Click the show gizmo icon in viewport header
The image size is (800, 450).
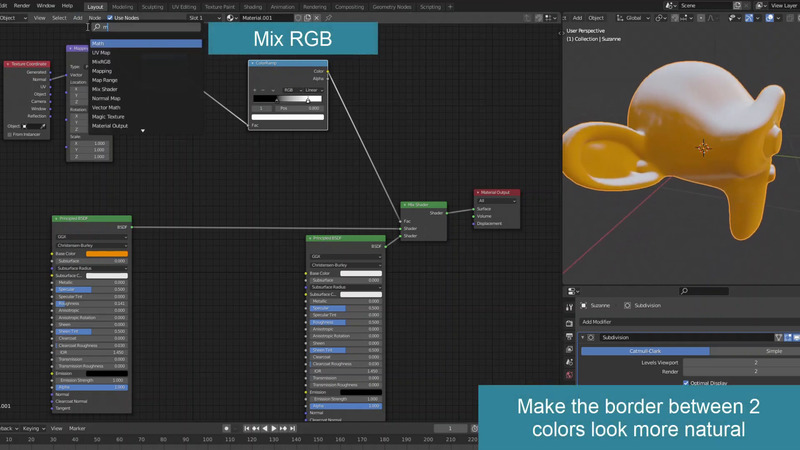748,18
